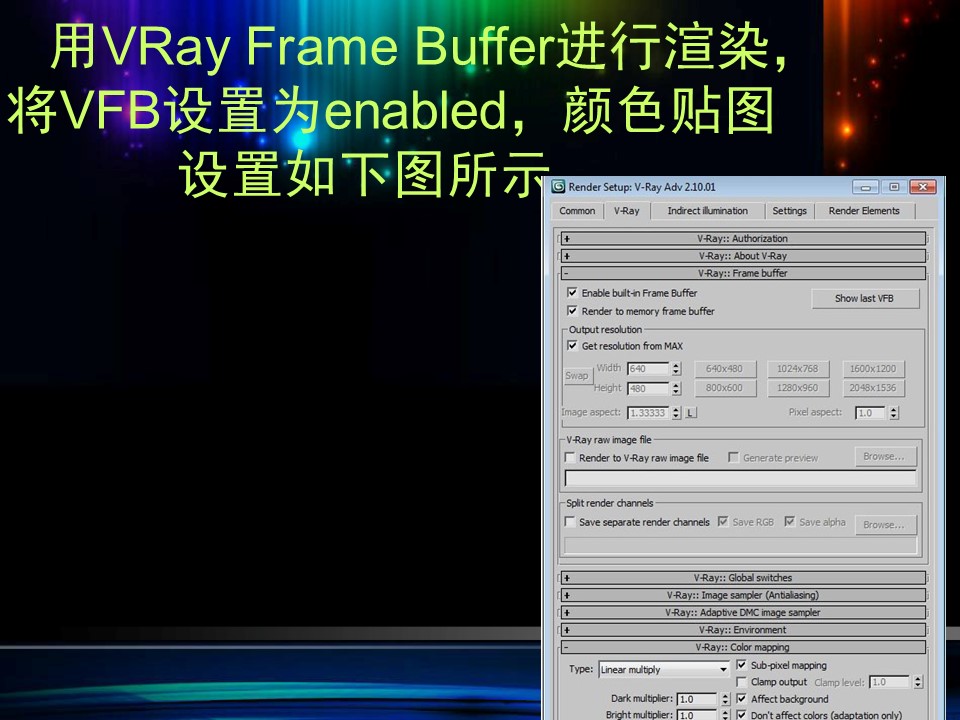Click Browse for V-Ray raw image file

(884, 457)
